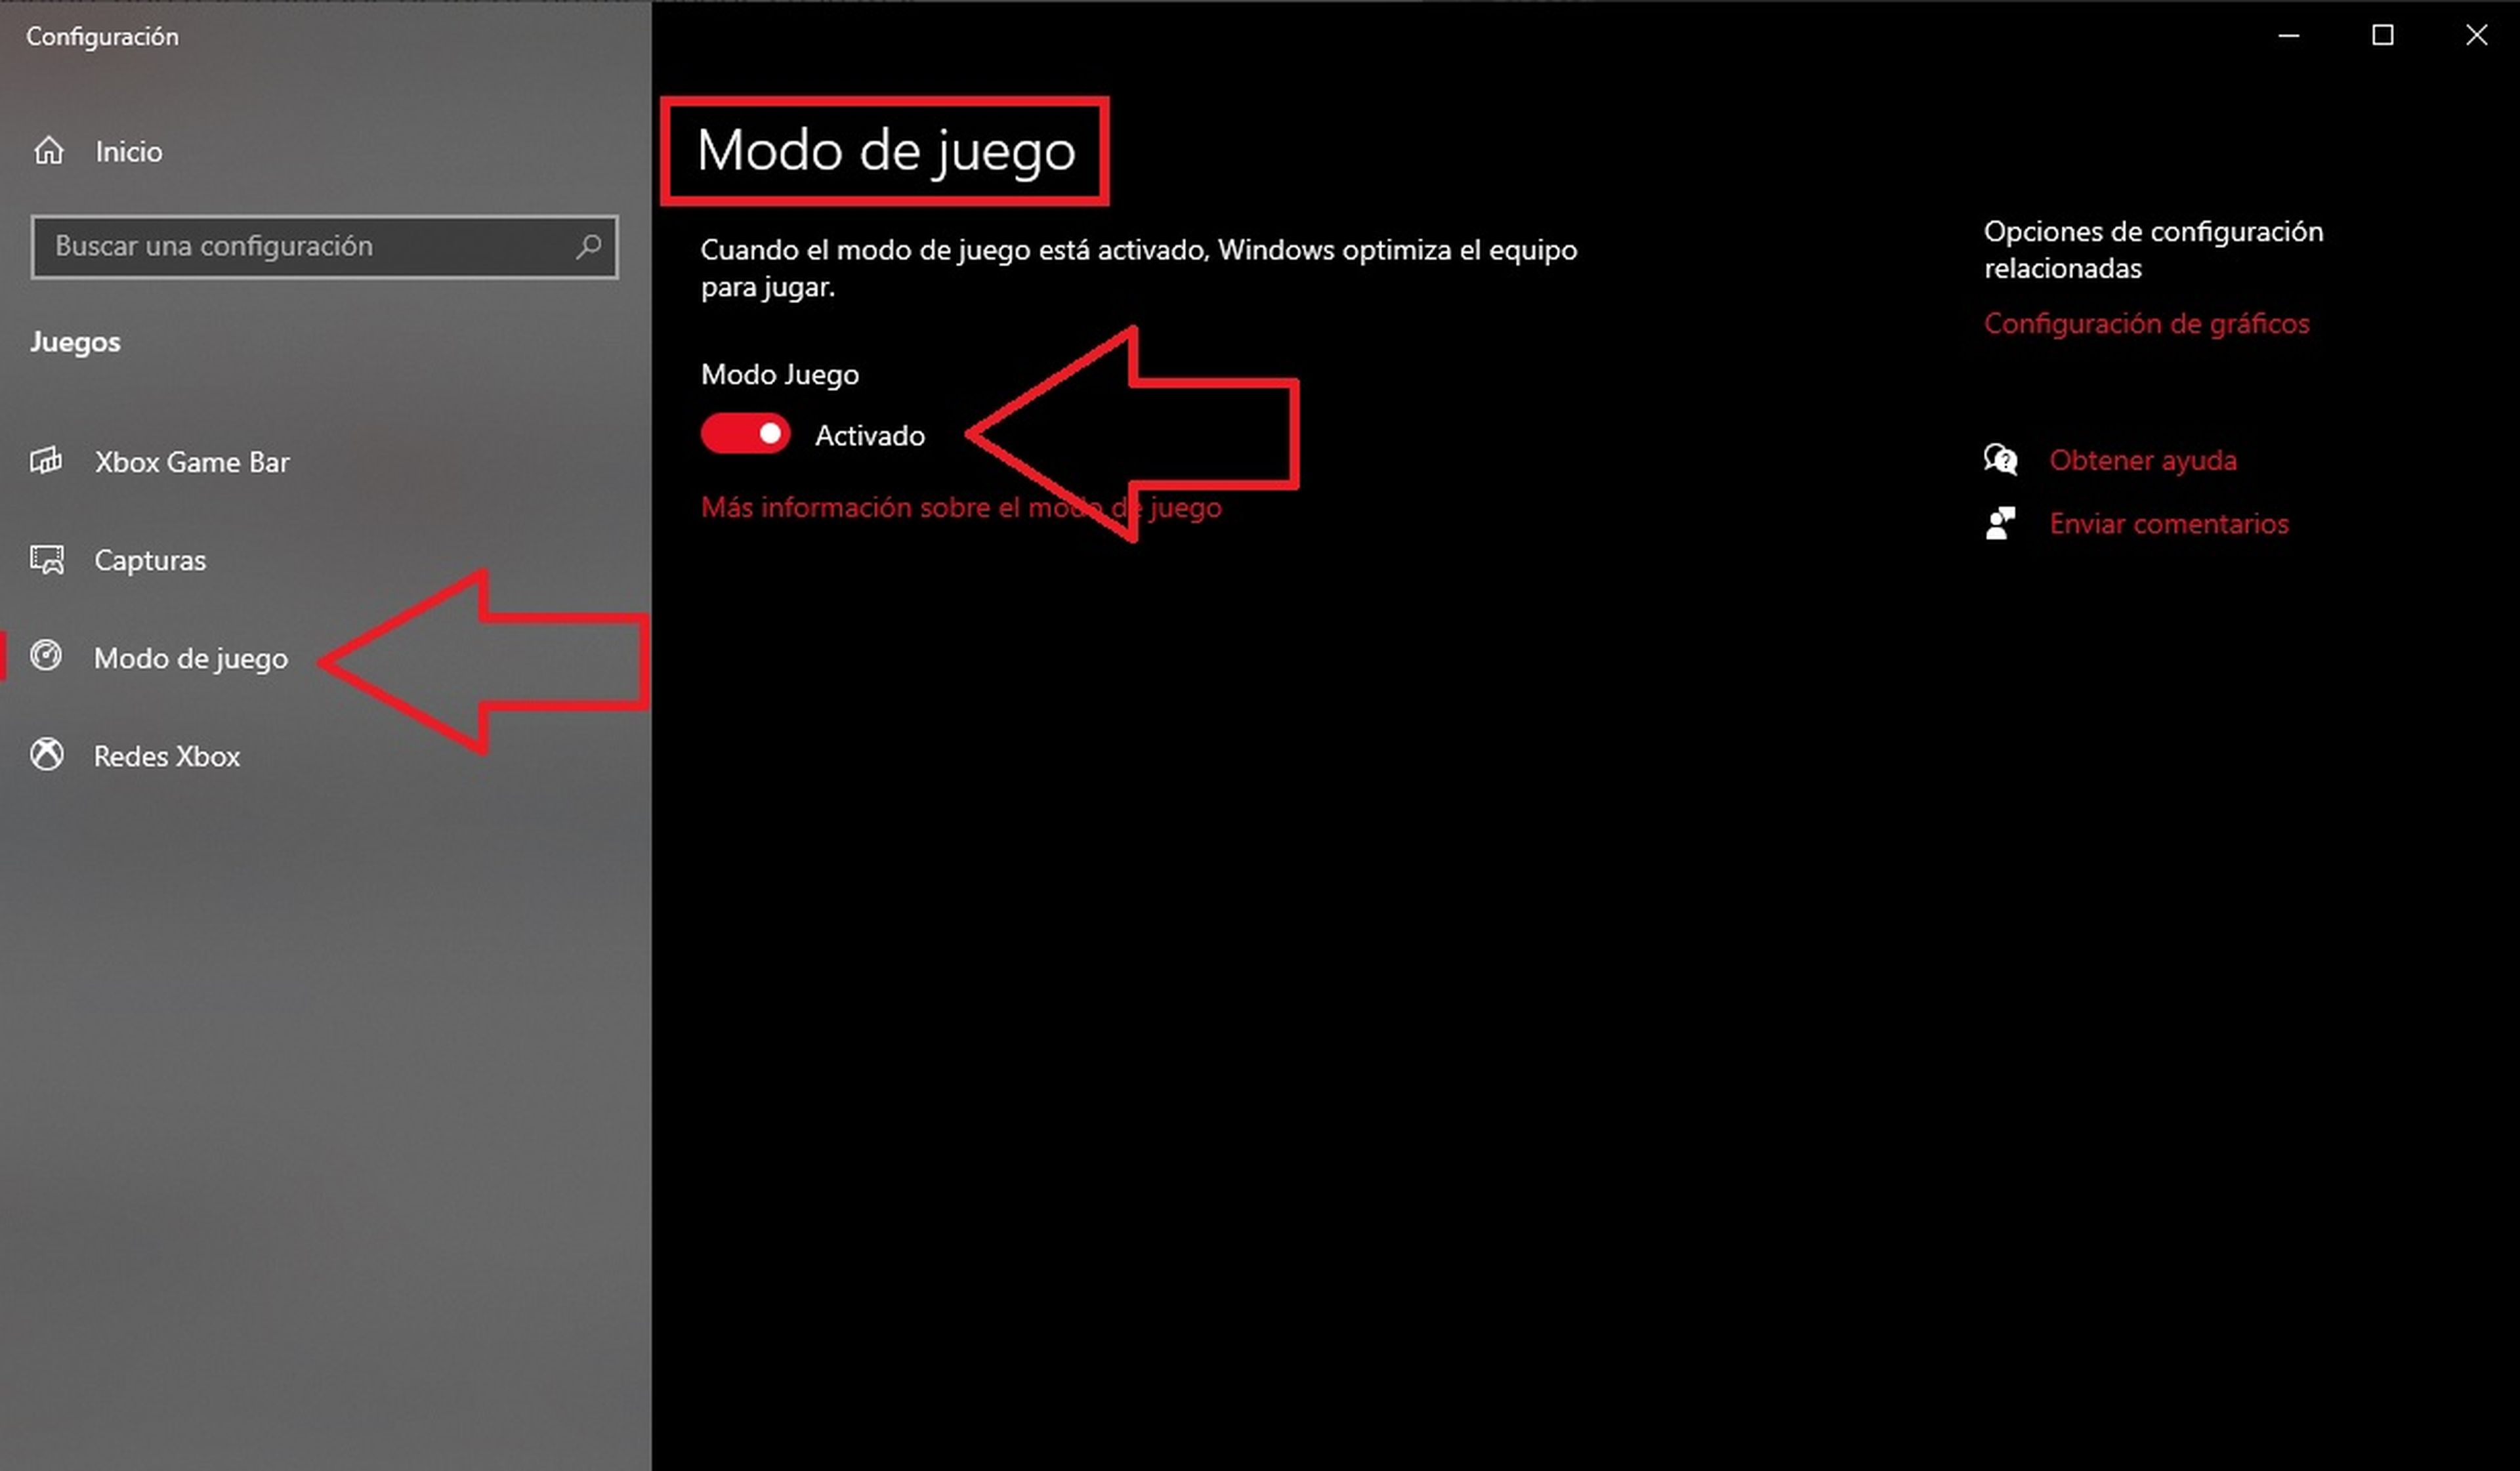Click the Modo de juego gauge icon

point(46,656)
